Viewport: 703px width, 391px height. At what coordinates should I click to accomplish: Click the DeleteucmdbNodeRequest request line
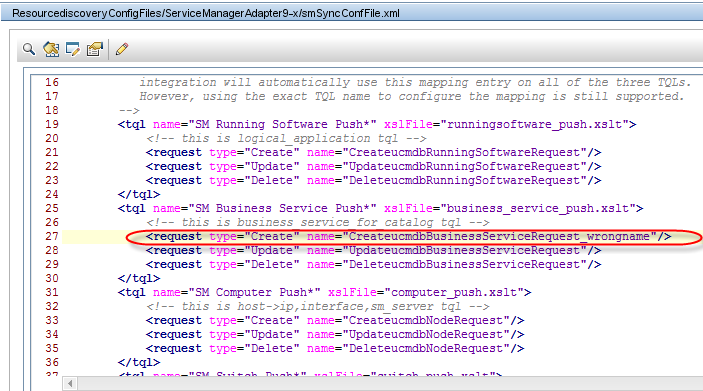click(x=335, y=348)
